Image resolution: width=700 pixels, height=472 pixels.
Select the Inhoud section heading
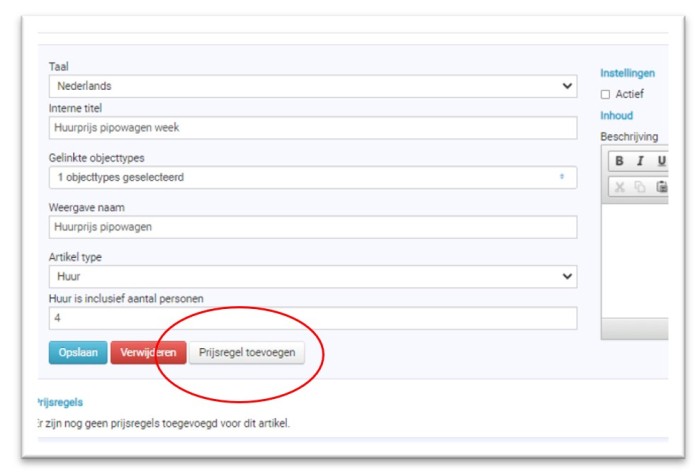point(617,116)
